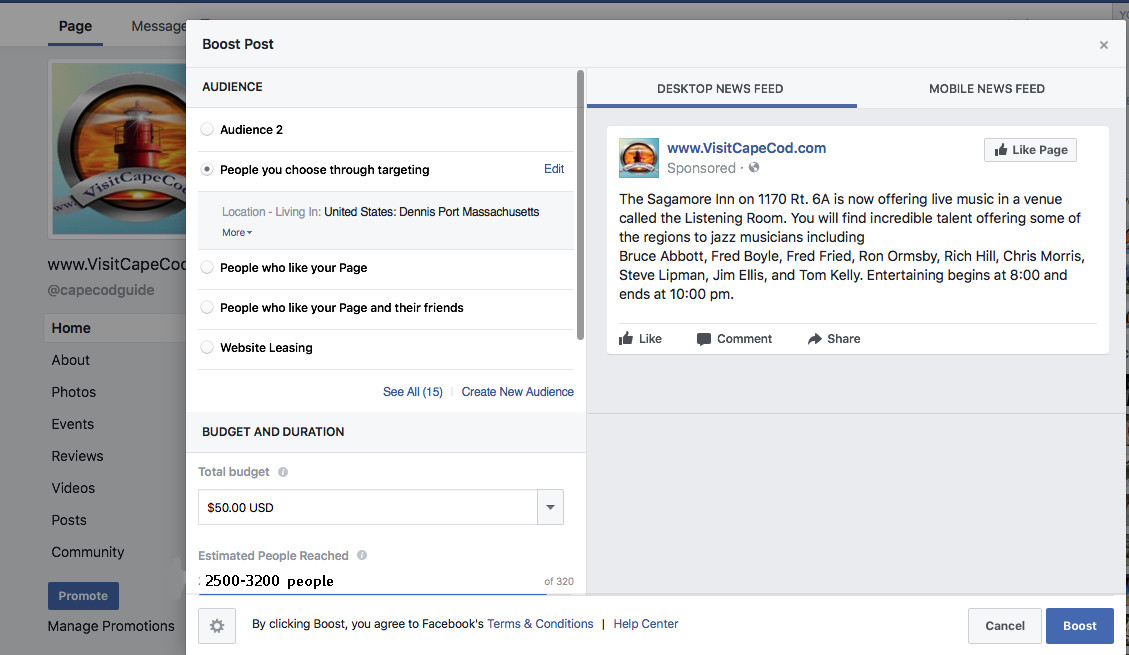The image size is (1129, 655).
Task: Click the Estimated People Reached info icon
Action: (362, 555)
